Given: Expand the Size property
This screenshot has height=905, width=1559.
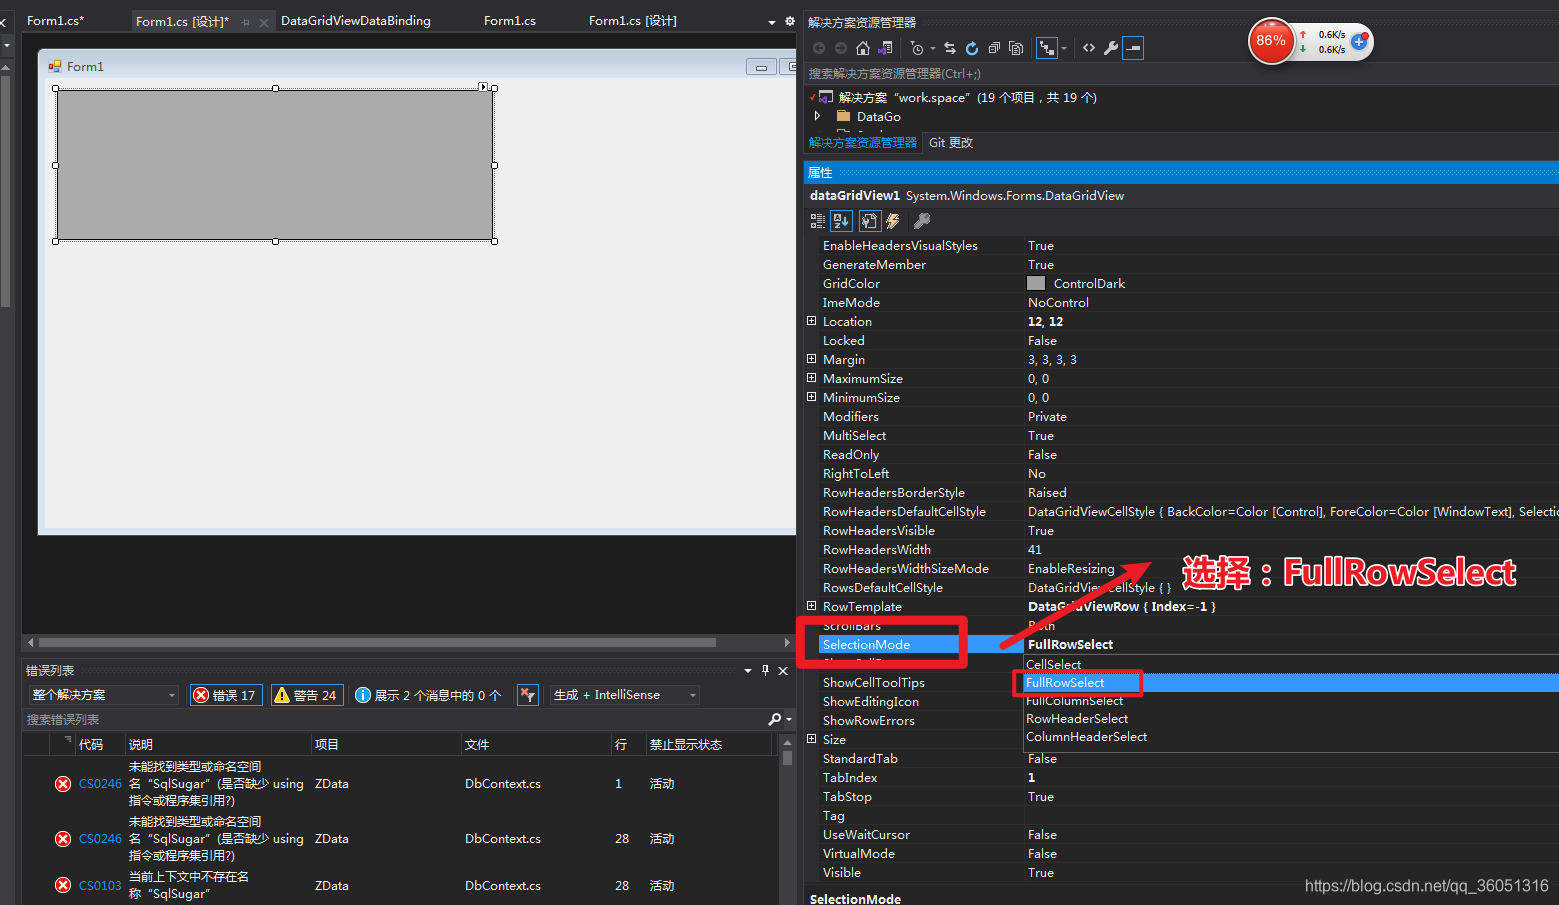Looking at the screenshot, I should (812, 739).
